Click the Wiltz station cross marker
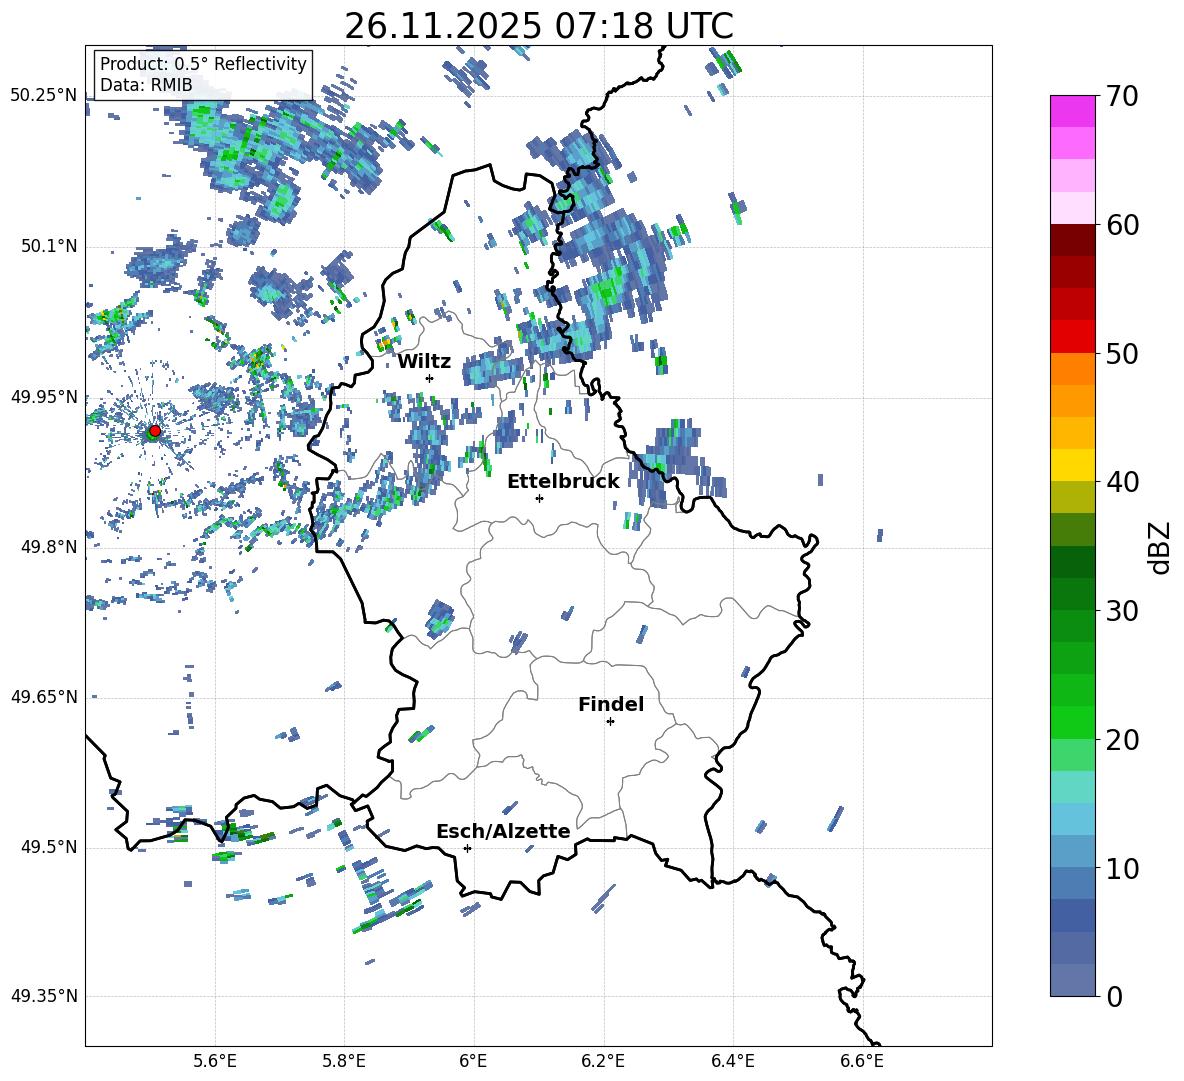Image resolution: width=1184 pixels, height=1081 pixels. point(430,378)
